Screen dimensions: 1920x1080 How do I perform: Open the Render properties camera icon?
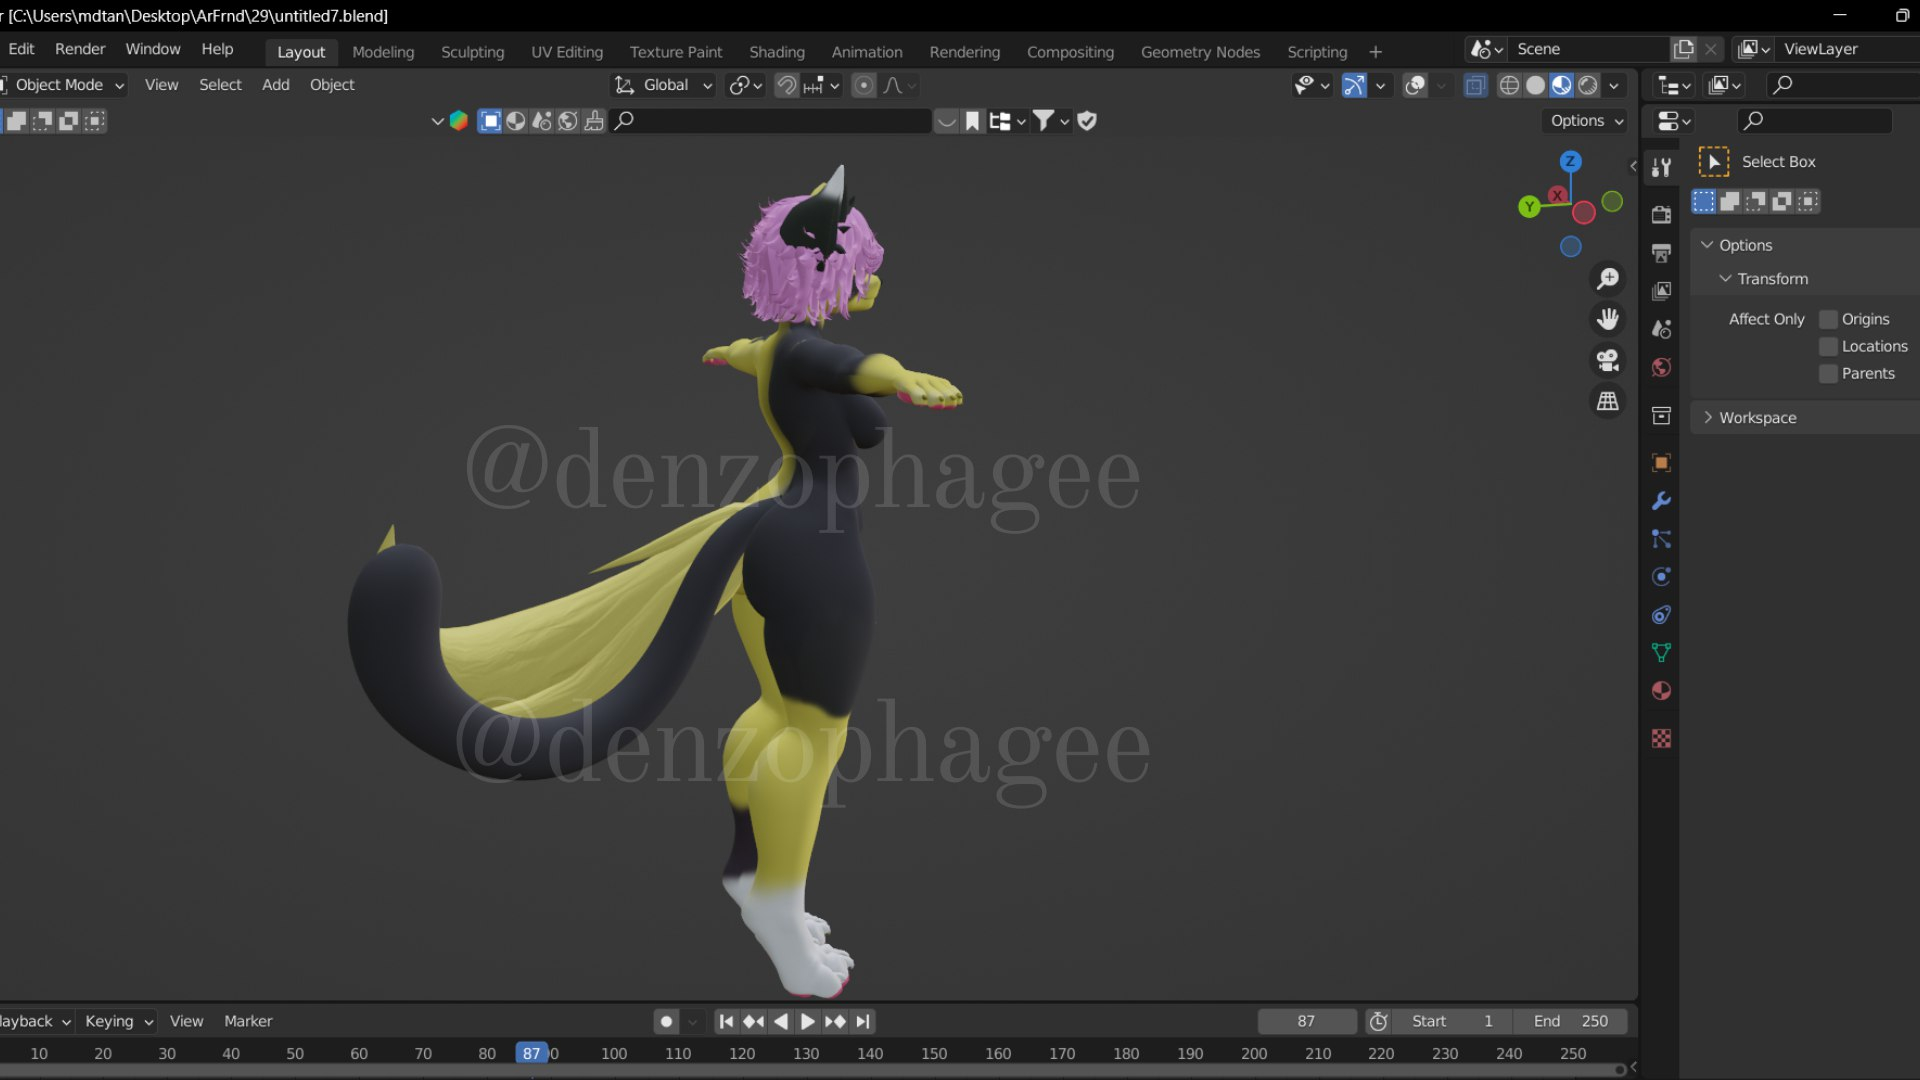tap(1661, 214)
